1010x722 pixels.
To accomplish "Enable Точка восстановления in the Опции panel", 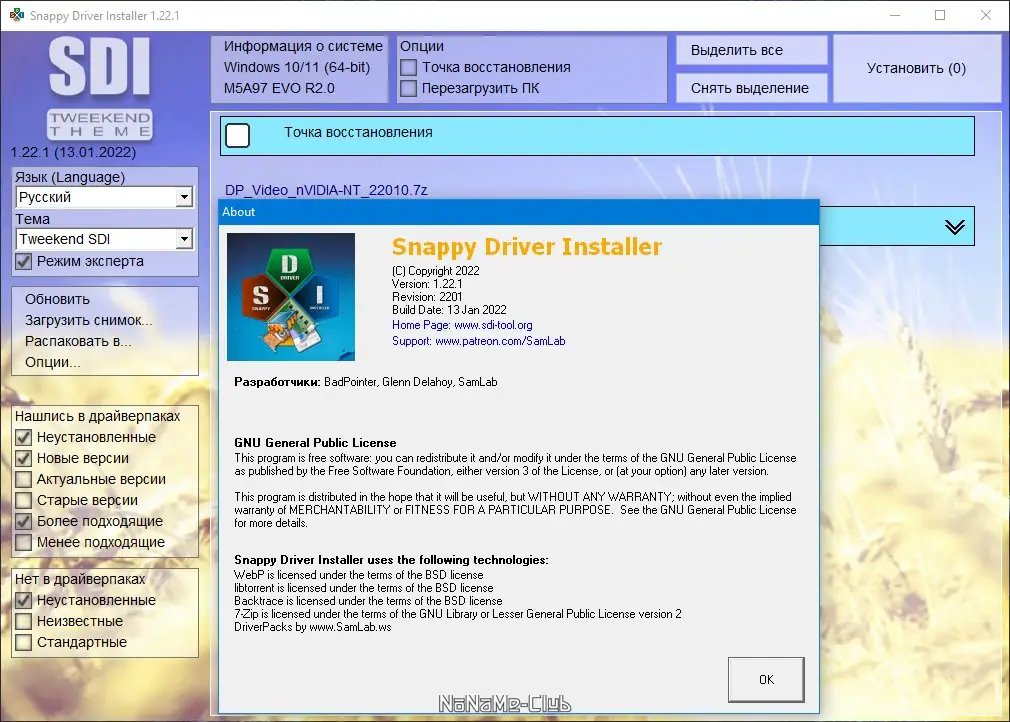I will [x=409, y=68].
